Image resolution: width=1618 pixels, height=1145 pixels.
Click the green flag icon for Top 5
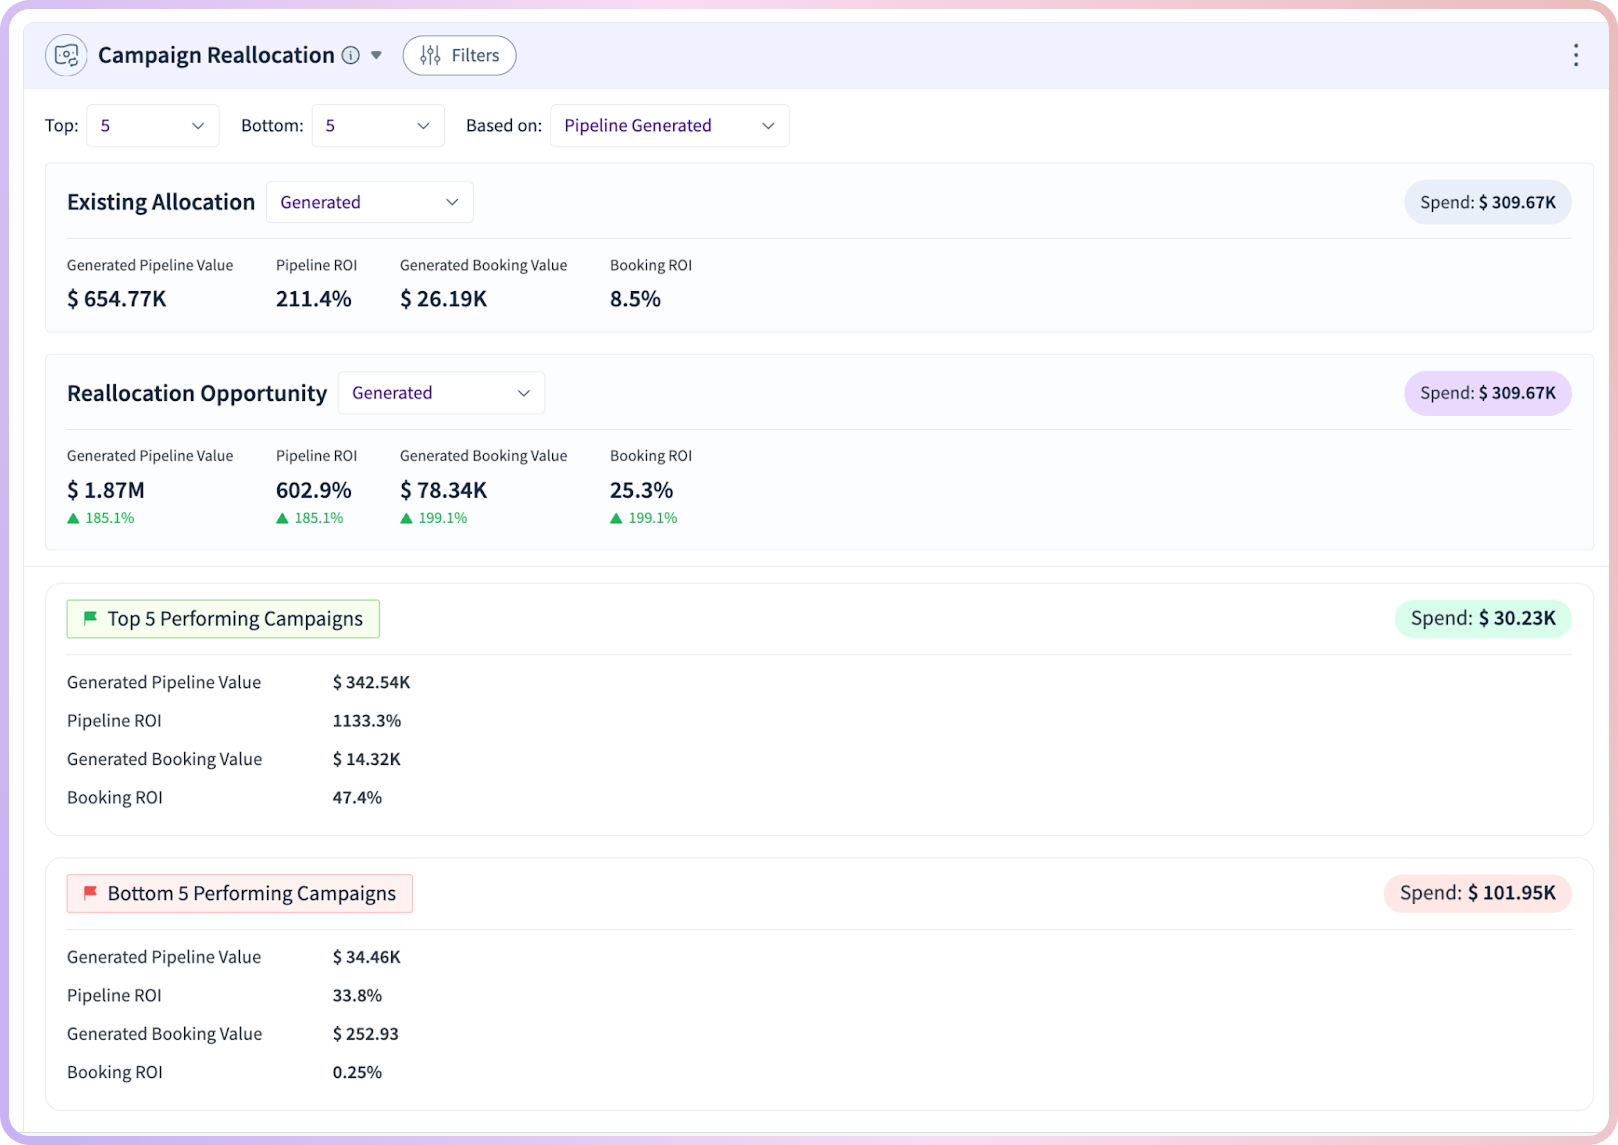(90, 618)
